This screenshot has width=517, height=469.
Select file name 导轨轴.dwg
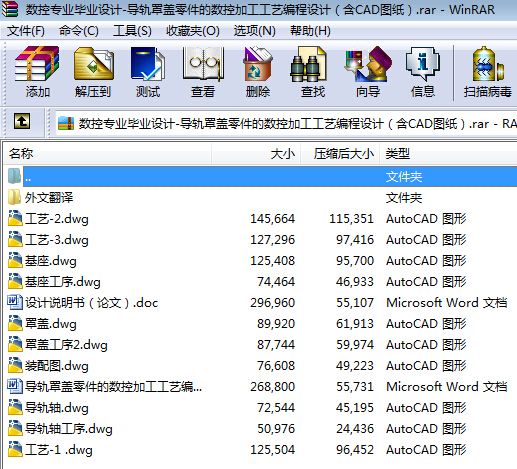coord(57,408)
